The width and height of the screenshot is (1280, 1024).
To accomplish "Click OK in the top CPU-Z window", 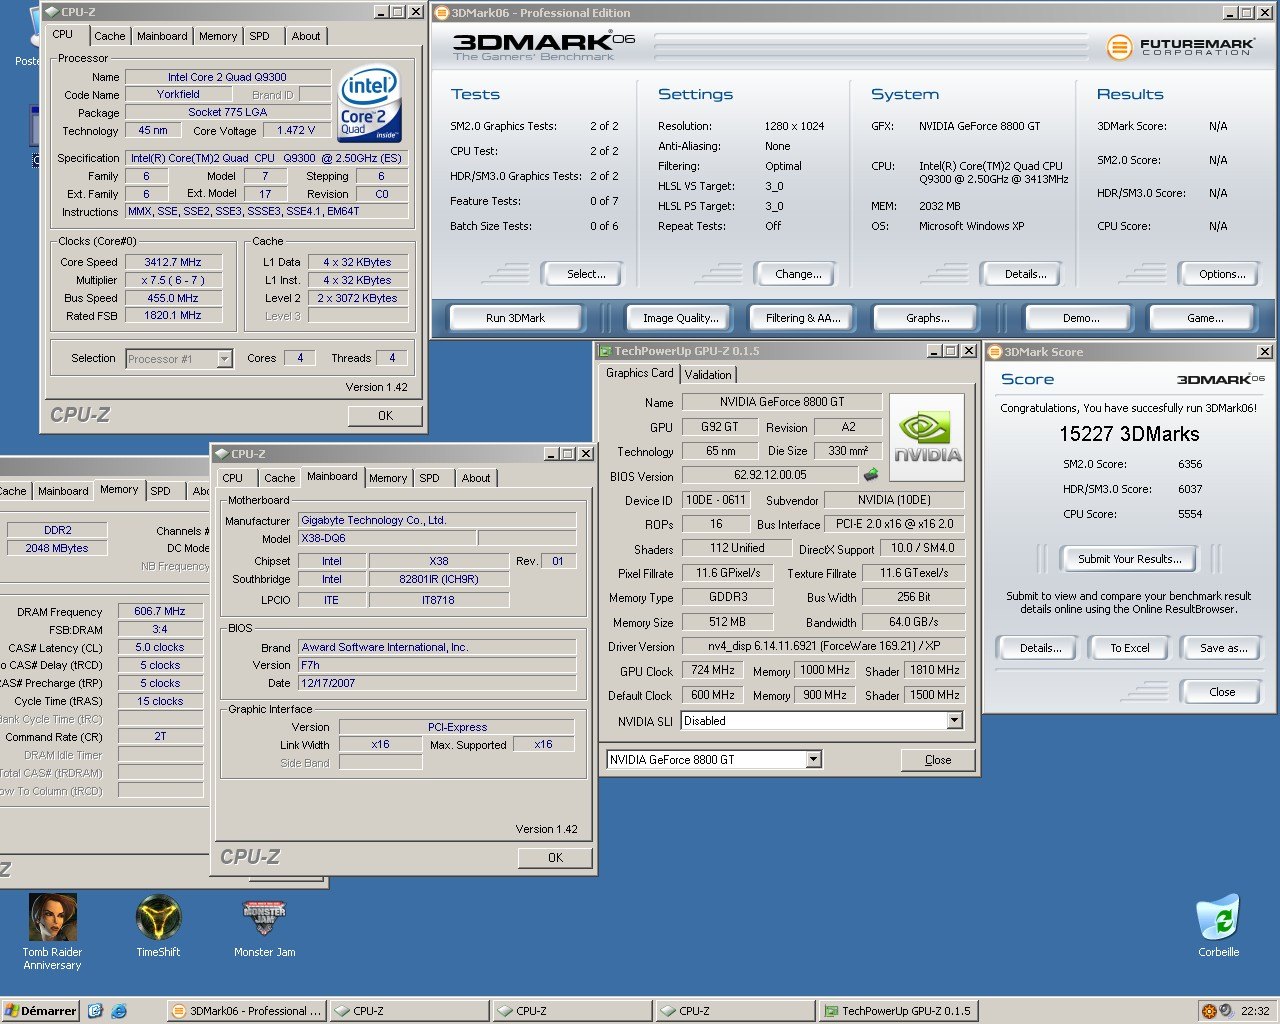I will tap(385, 416).
